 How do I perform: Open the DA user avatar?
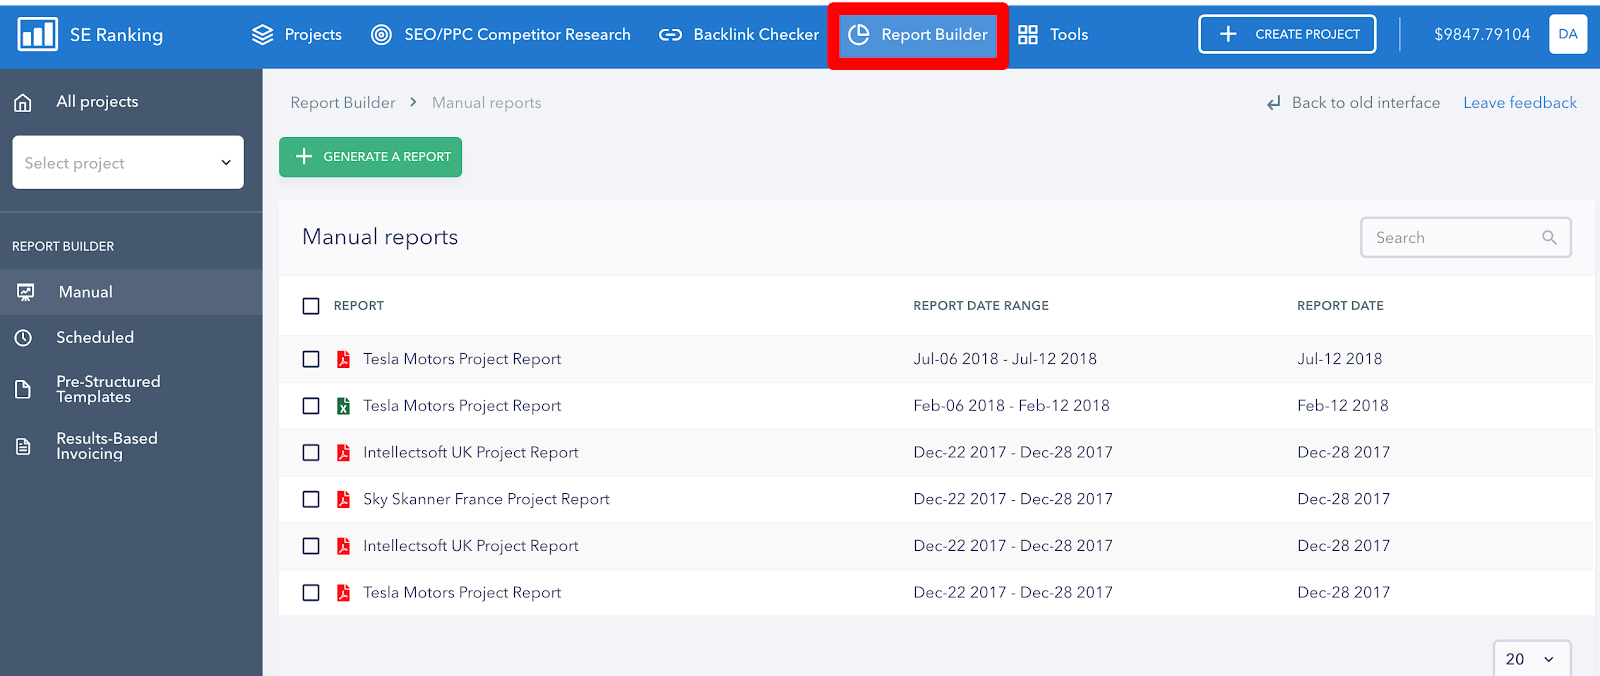(1567, 34)
